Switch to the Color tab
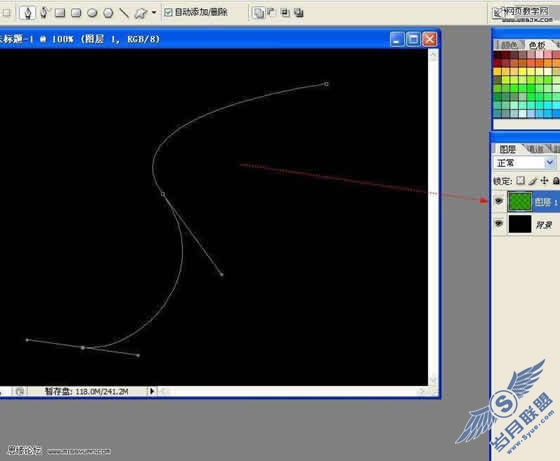This screenshot has height=461, width=560. pos(509,45)
